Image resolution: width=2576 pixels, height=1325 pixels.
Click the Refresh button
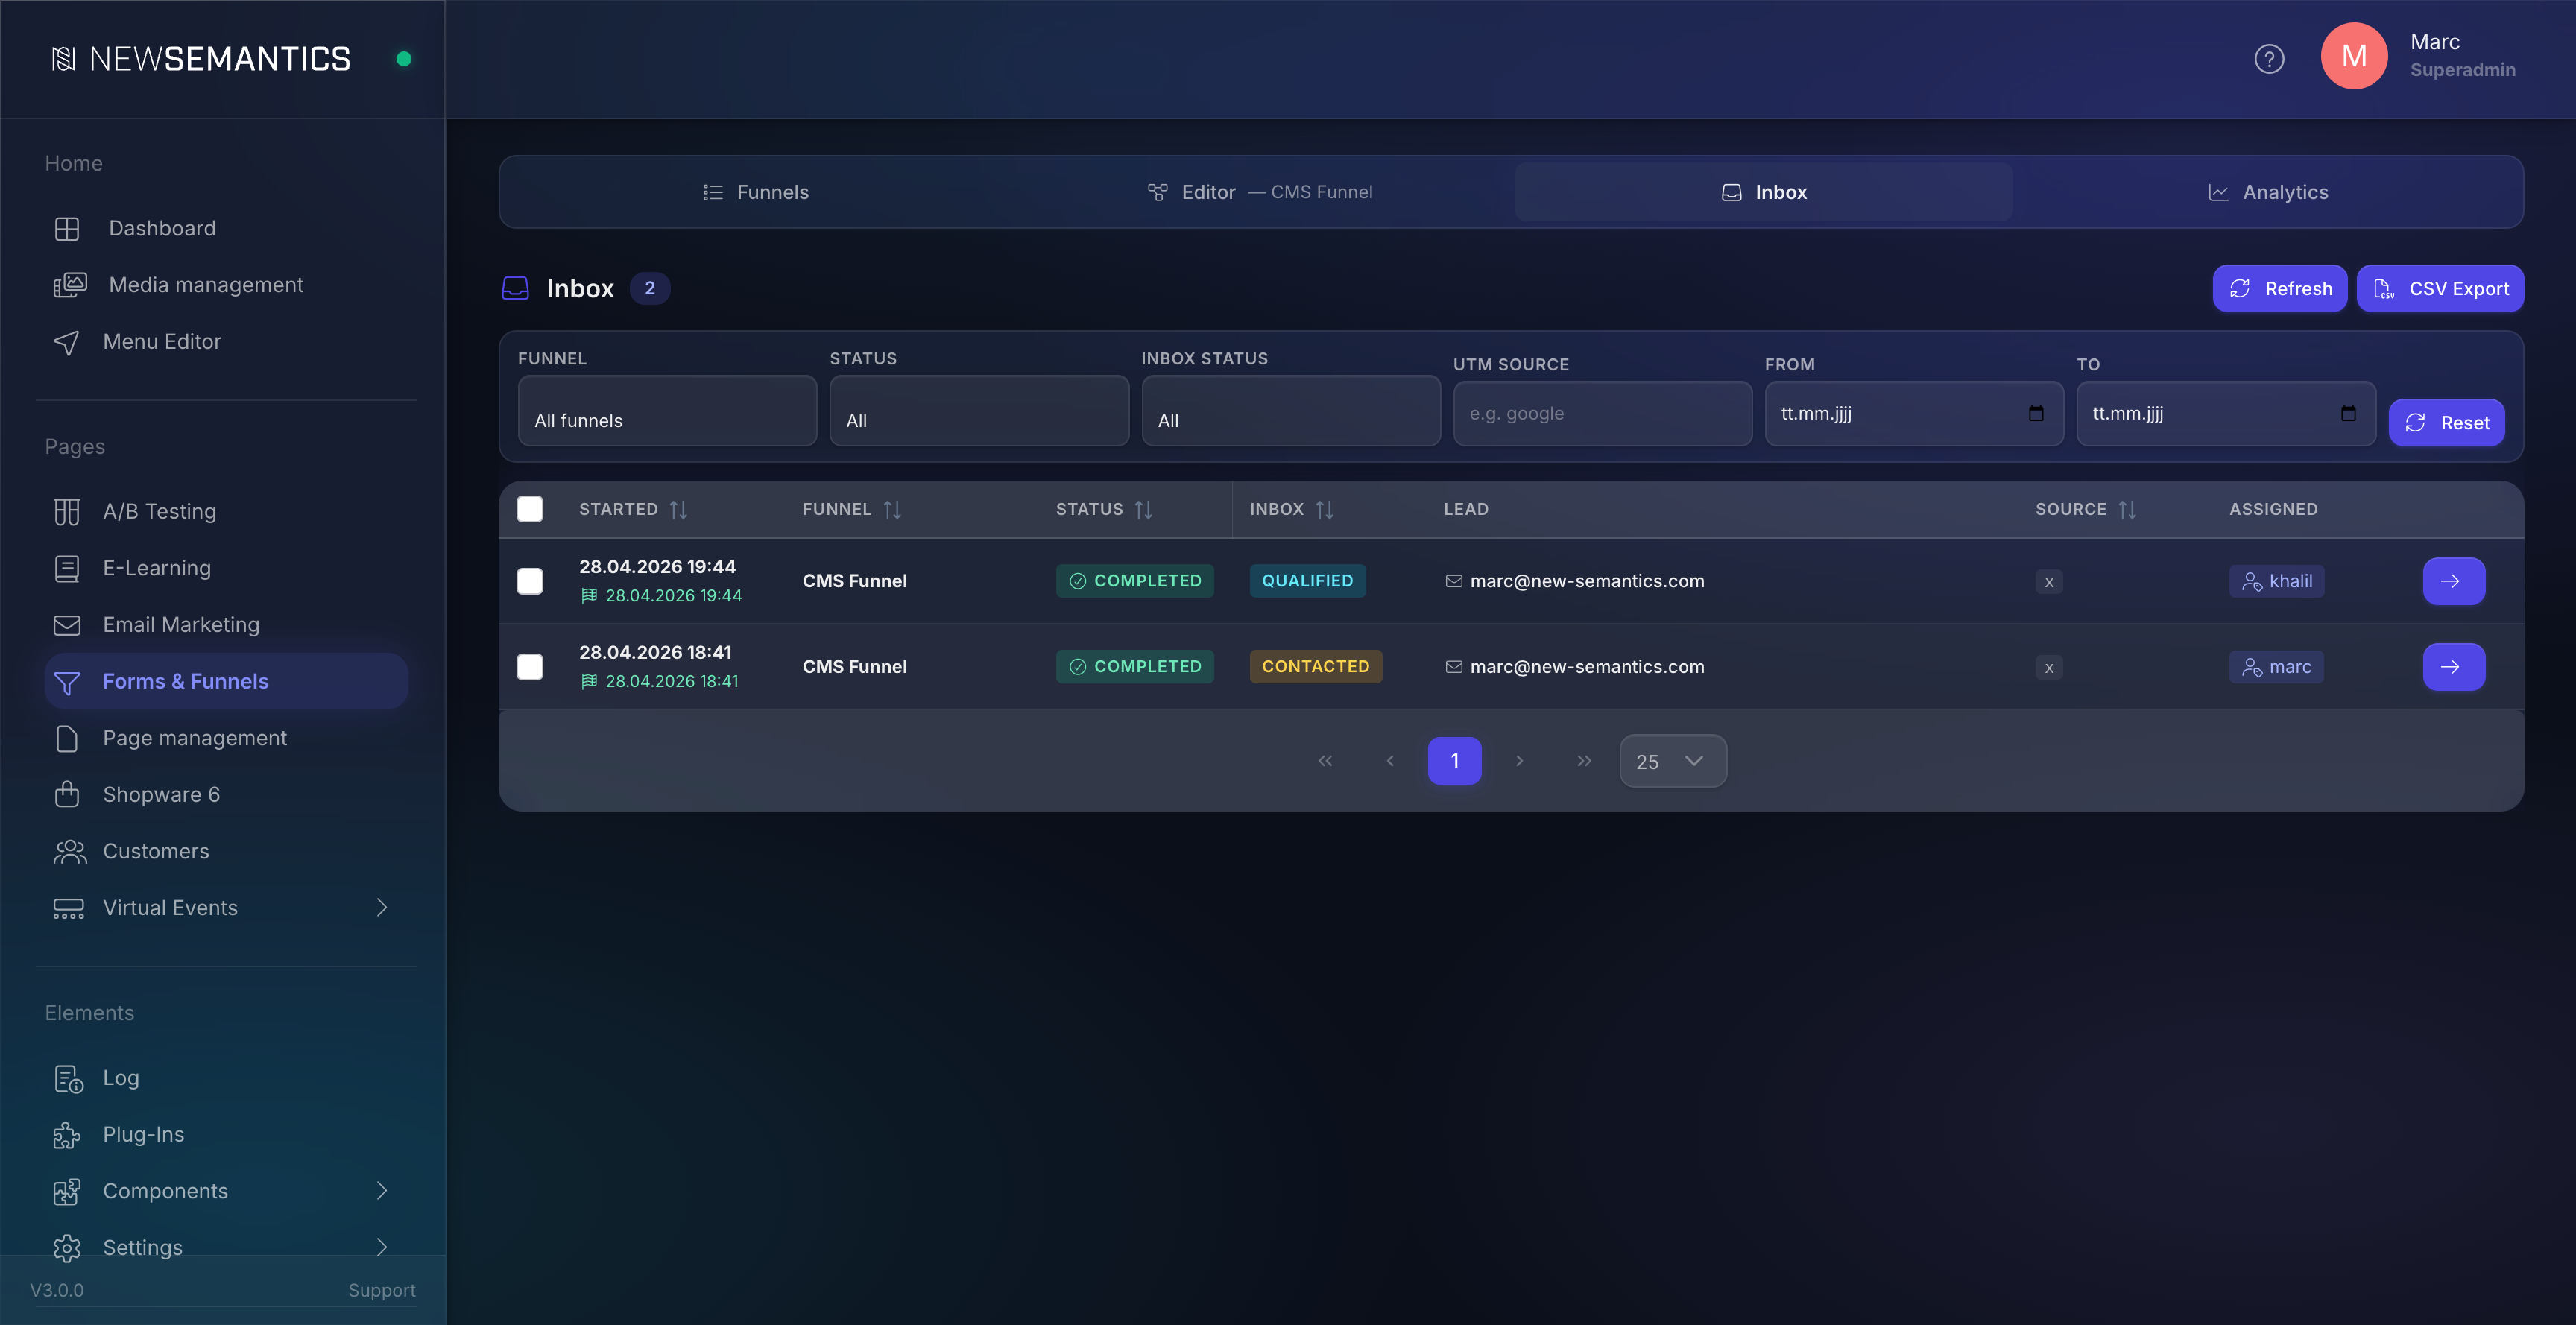[2279, 289]
